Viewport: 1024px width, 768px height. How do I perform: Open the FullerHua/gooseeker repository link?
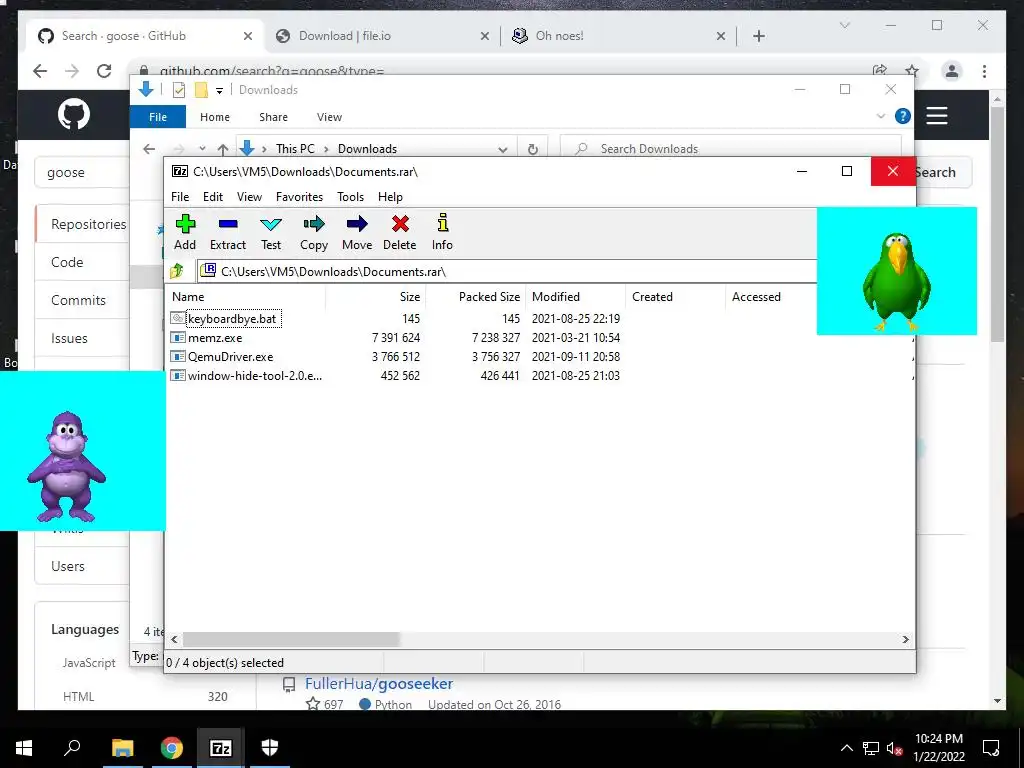click(x=379, y=684)
